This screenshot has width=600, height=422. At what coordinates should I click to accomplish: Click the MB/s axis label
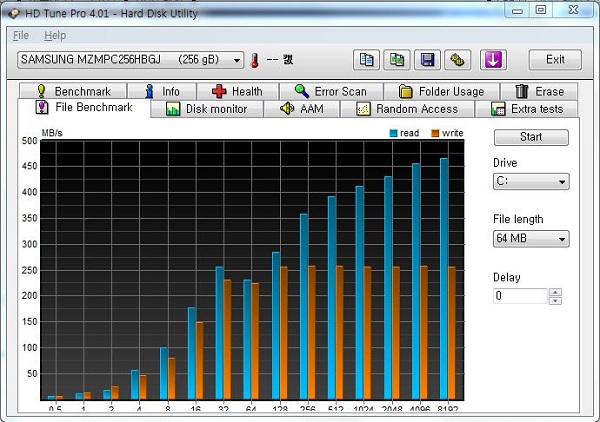point(52,133)
